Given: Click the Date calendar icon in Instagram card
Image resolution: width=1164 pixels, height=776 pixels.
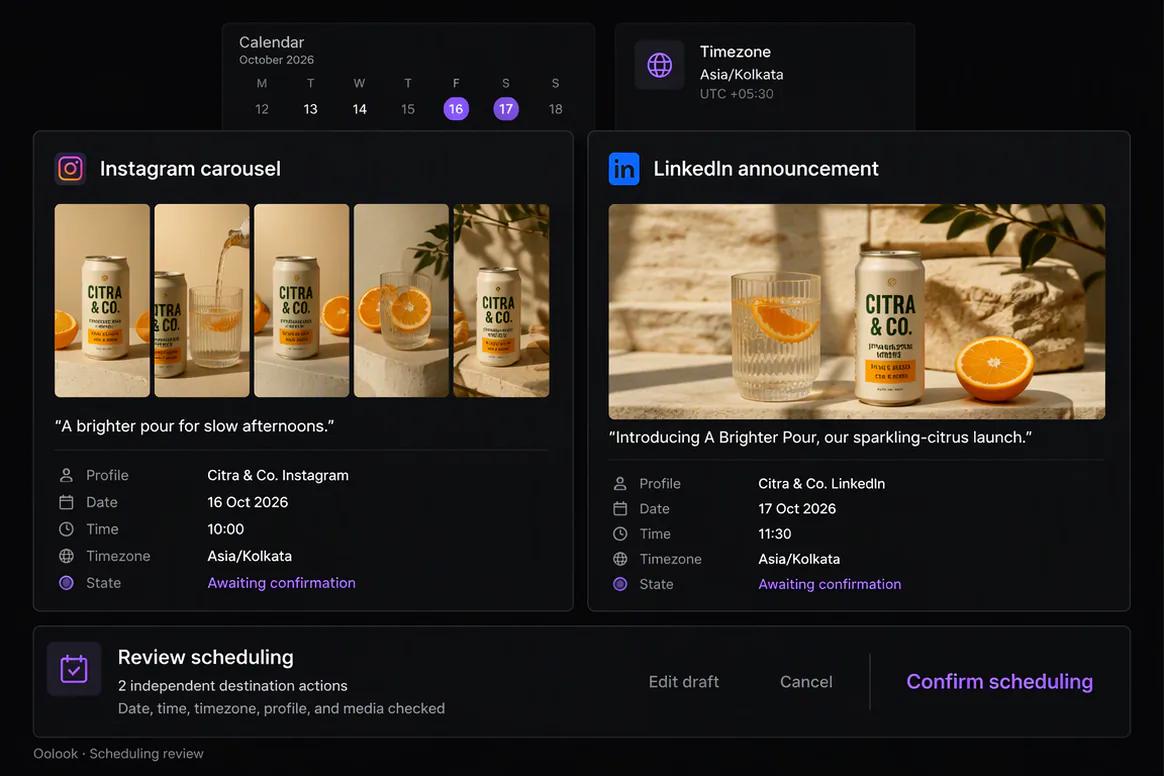Looking at the screenshot, I should click(66, 502).
